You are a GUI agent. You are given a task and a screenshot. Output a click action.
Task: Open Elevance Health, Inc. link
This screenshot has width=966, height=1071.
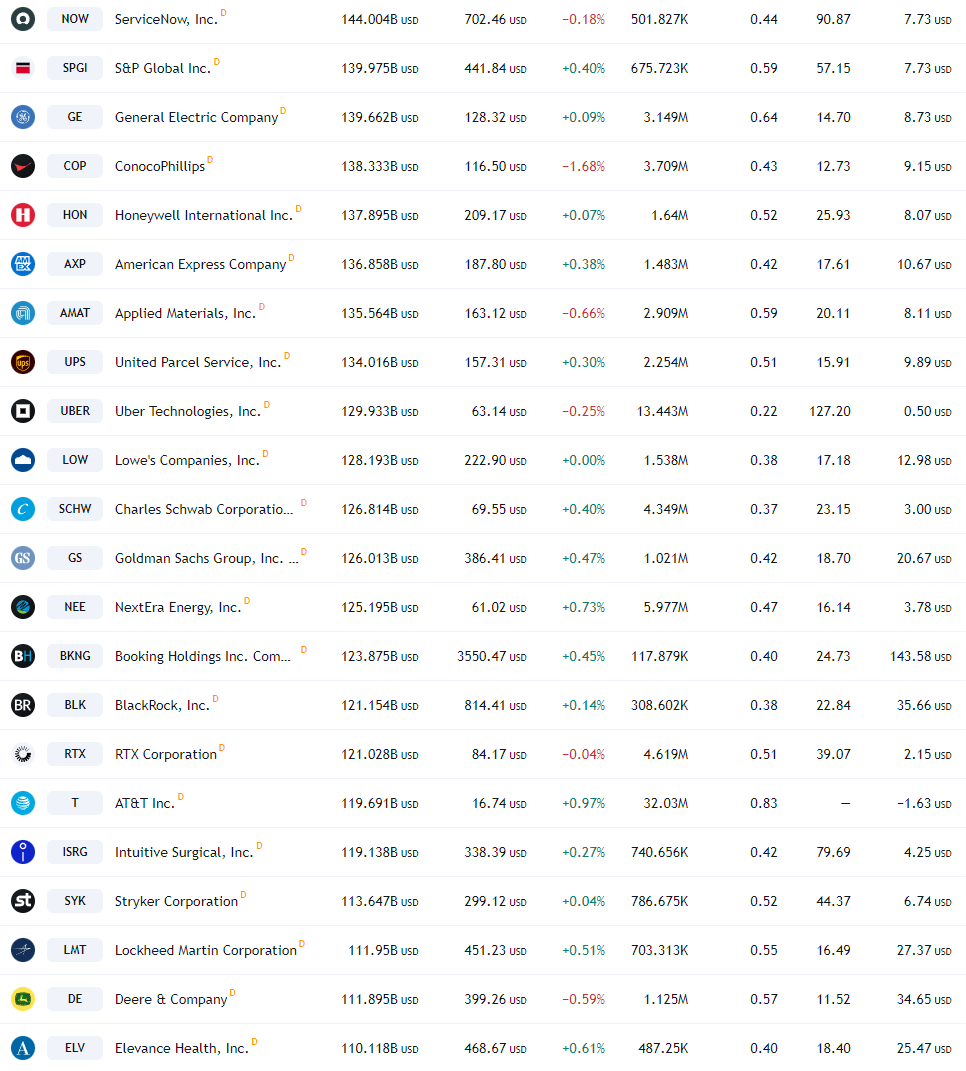(182, 1048)
